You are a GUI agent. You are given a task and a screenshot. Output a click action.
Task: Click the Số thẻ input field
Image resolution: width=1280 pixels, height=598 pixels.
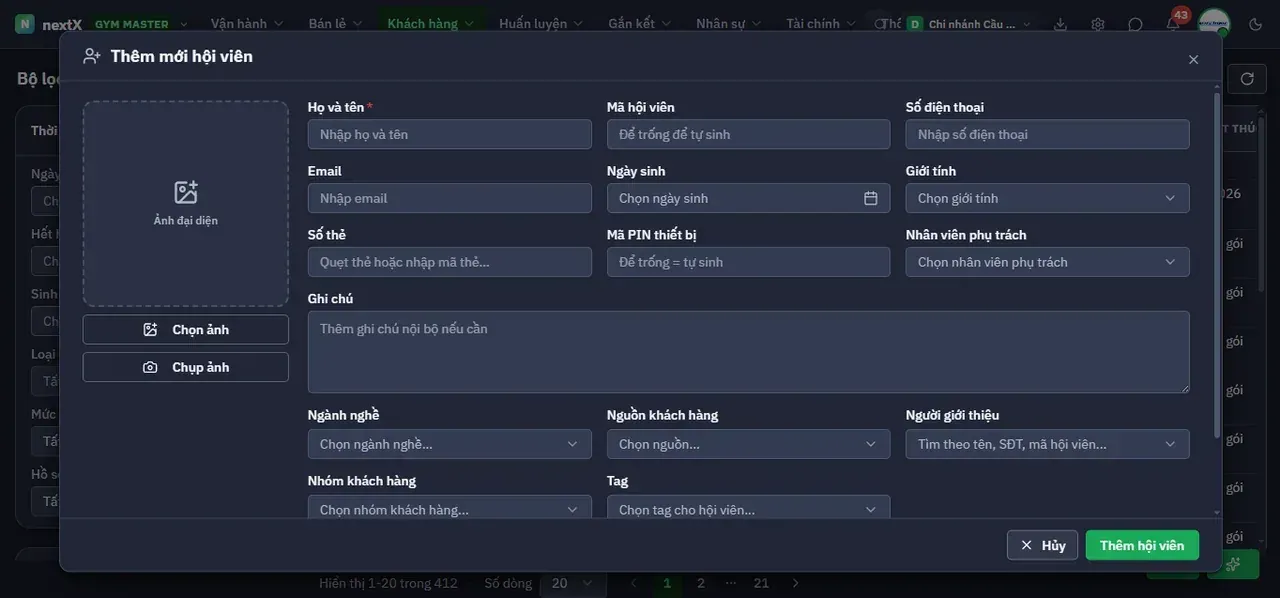(x=450, y=262)
